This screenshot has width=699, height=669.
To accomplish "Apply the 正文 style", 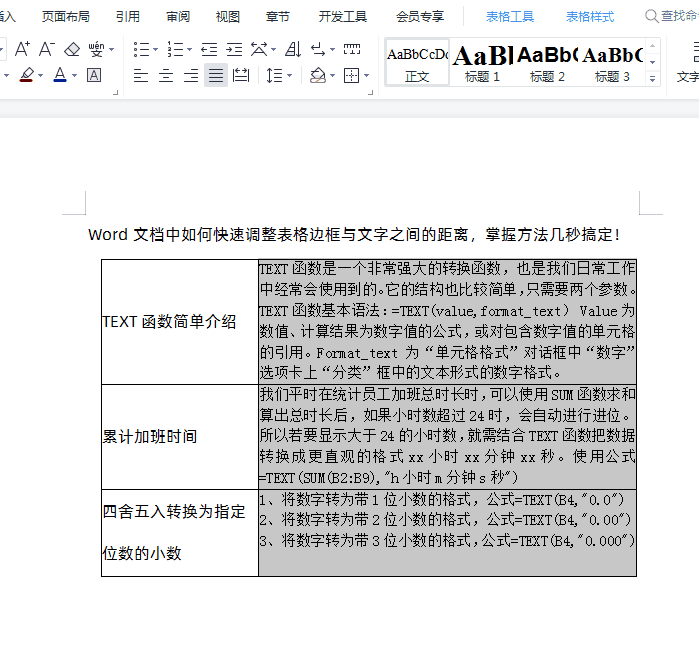I will (417, 62).
